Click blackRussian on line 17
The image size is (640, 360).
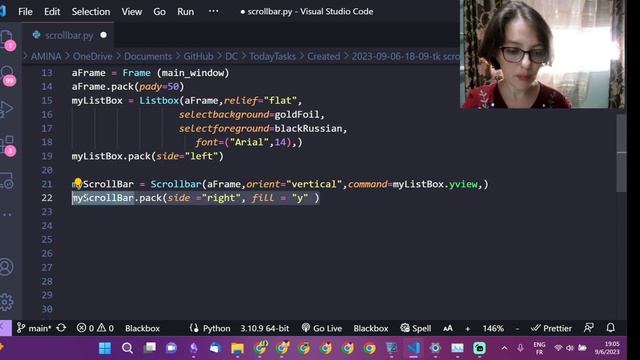308,129
